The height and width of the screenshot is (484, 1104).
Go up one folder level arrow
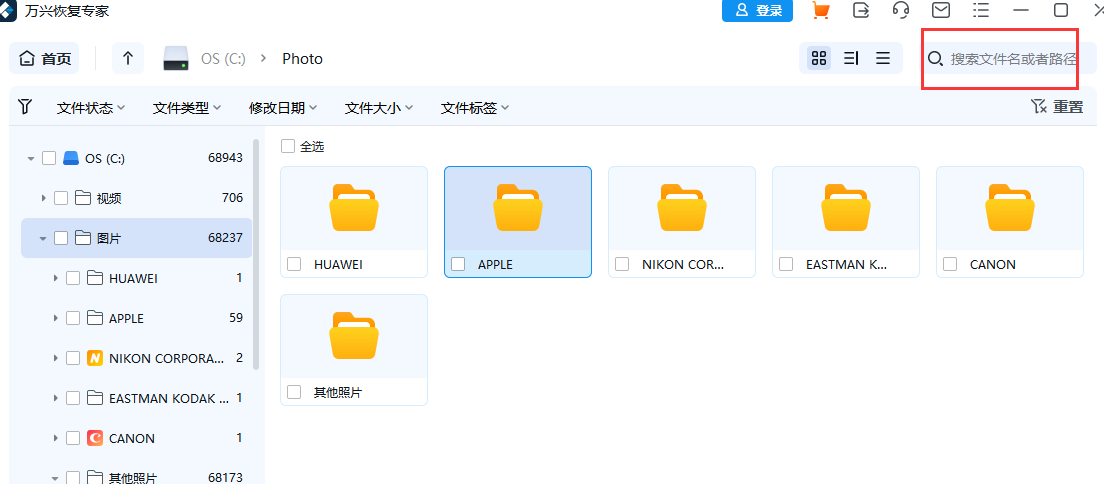[127, 58]
